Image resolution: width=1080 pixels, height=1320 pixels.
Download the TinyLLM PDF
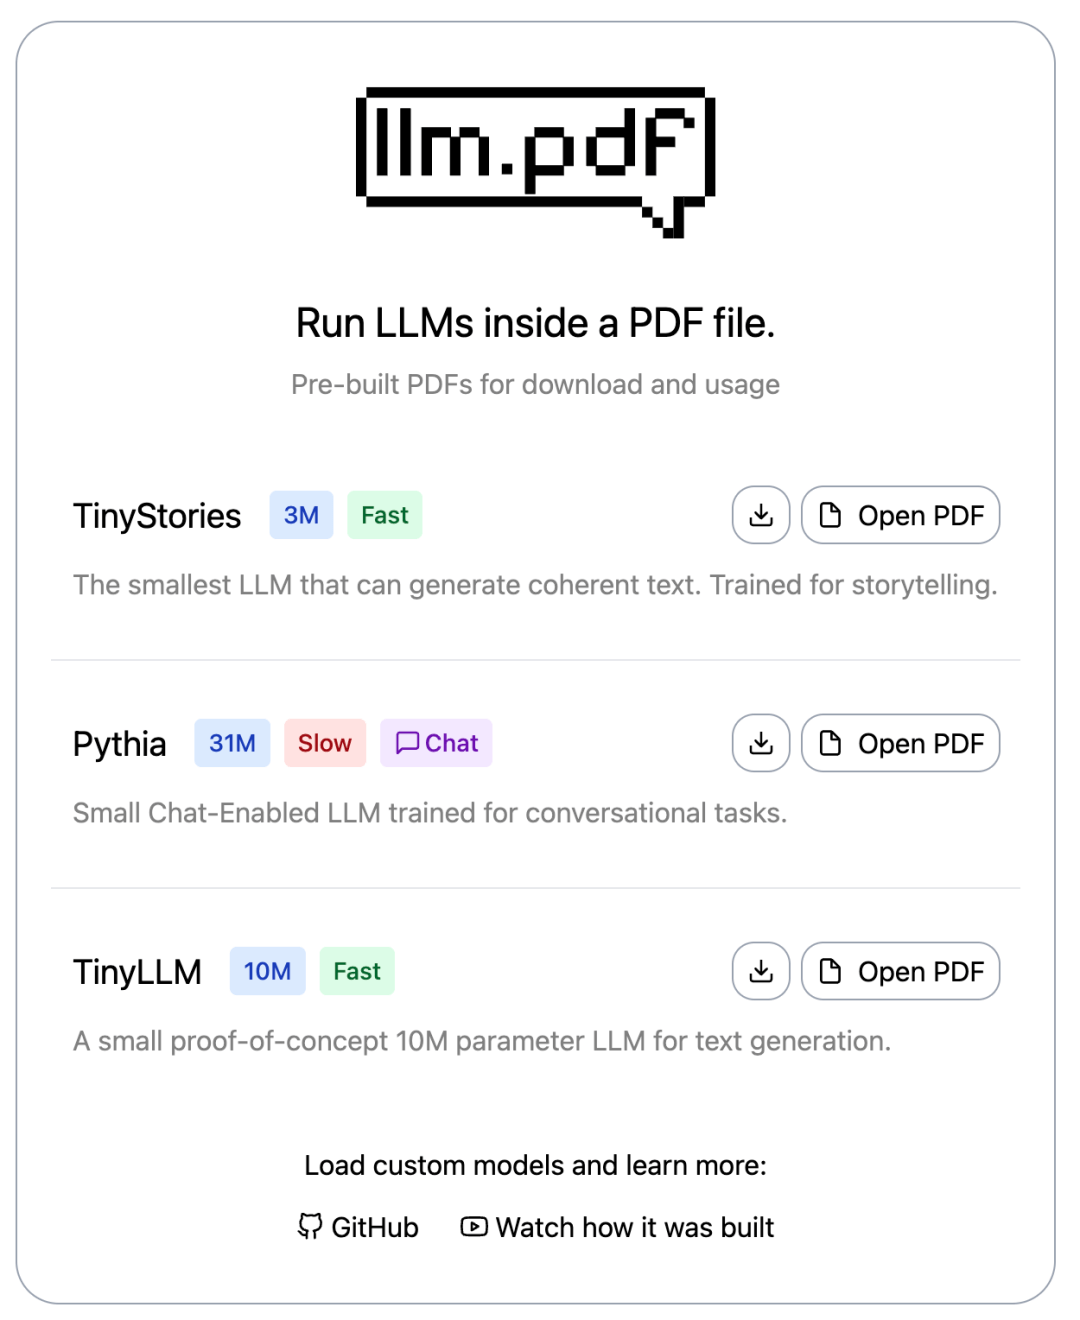761,971
